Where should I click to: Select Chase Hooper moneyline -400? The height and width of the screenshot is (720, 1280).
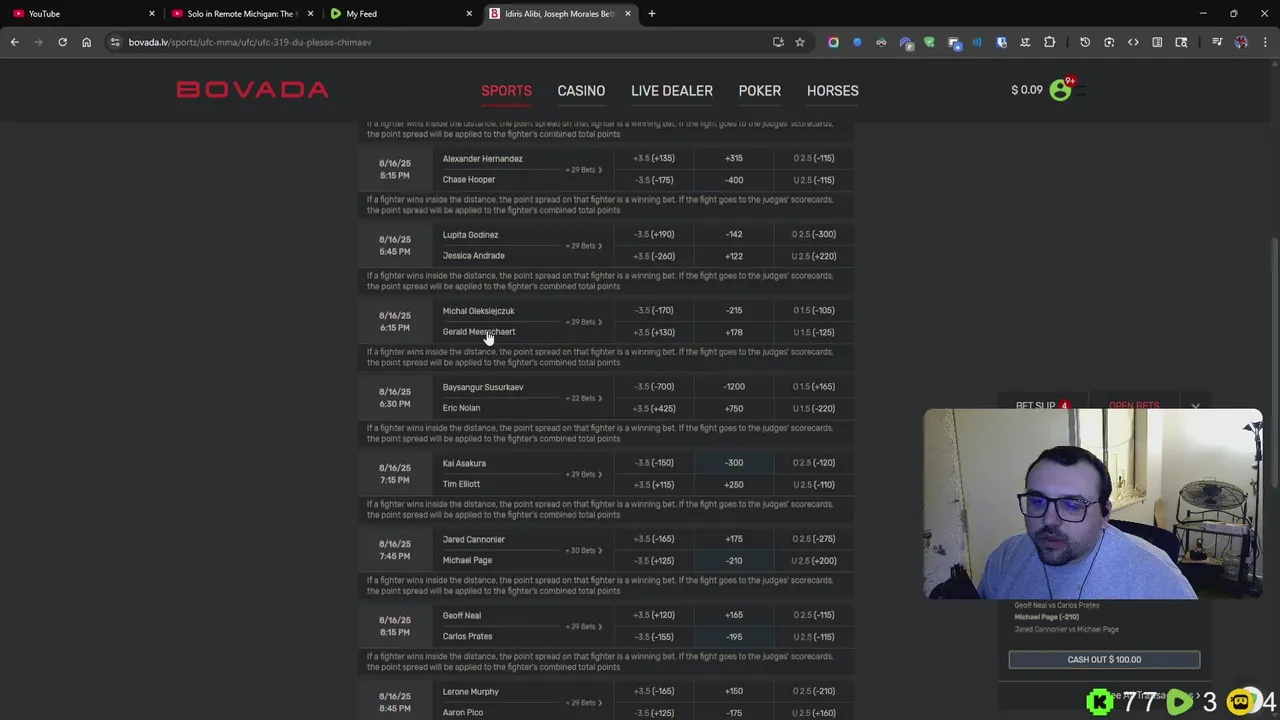click(734, 180)
